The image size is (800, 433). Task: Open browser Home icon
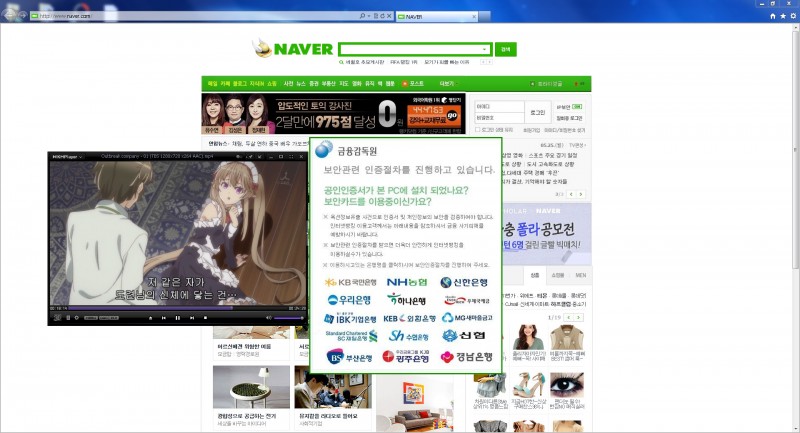[x=771, y=16]
